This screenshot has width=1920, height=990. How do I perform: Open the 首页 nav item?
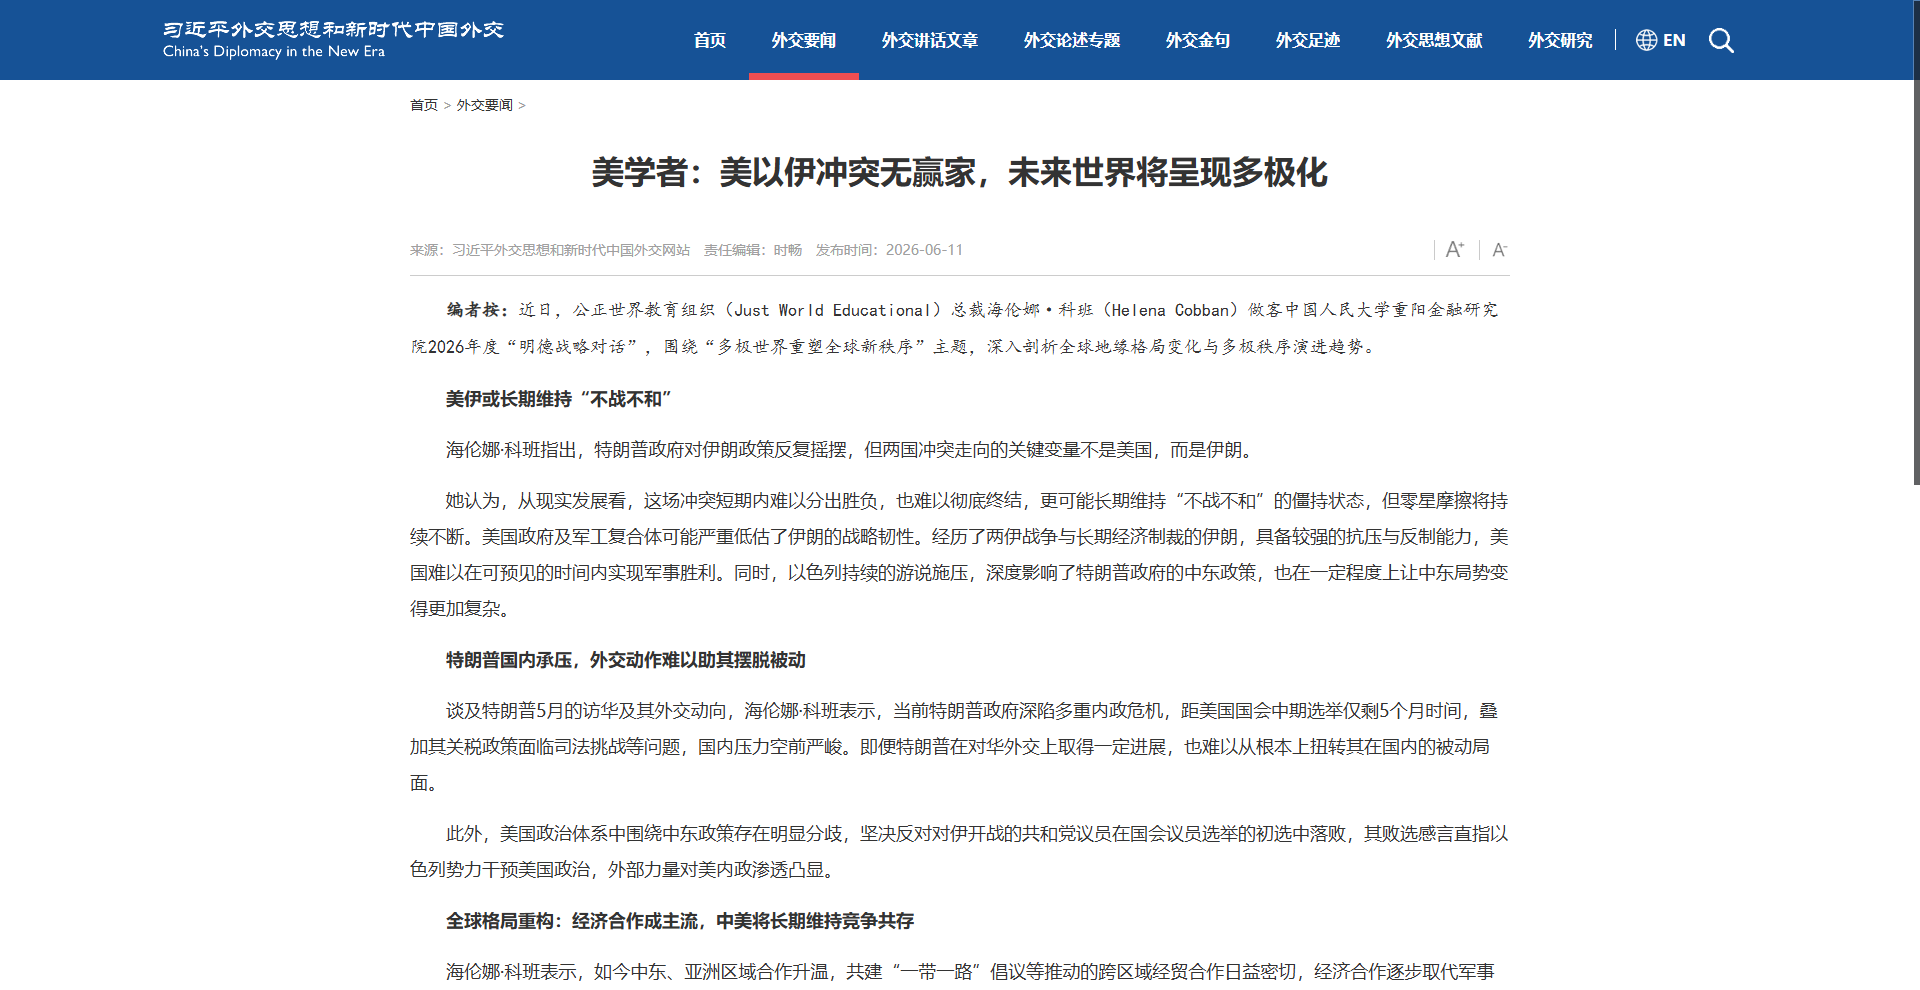(x=710, y=40)
